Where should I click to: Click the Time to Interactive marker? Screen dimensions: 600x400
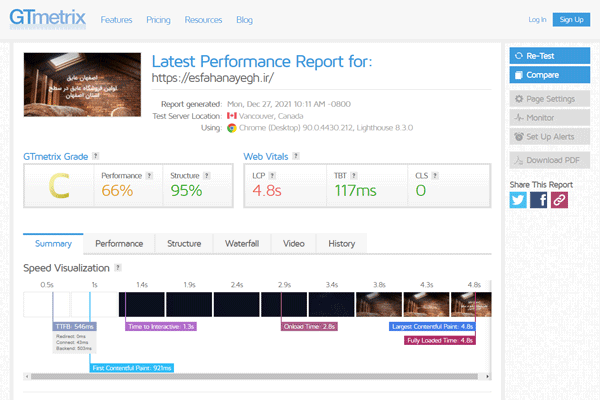[161, 326]
